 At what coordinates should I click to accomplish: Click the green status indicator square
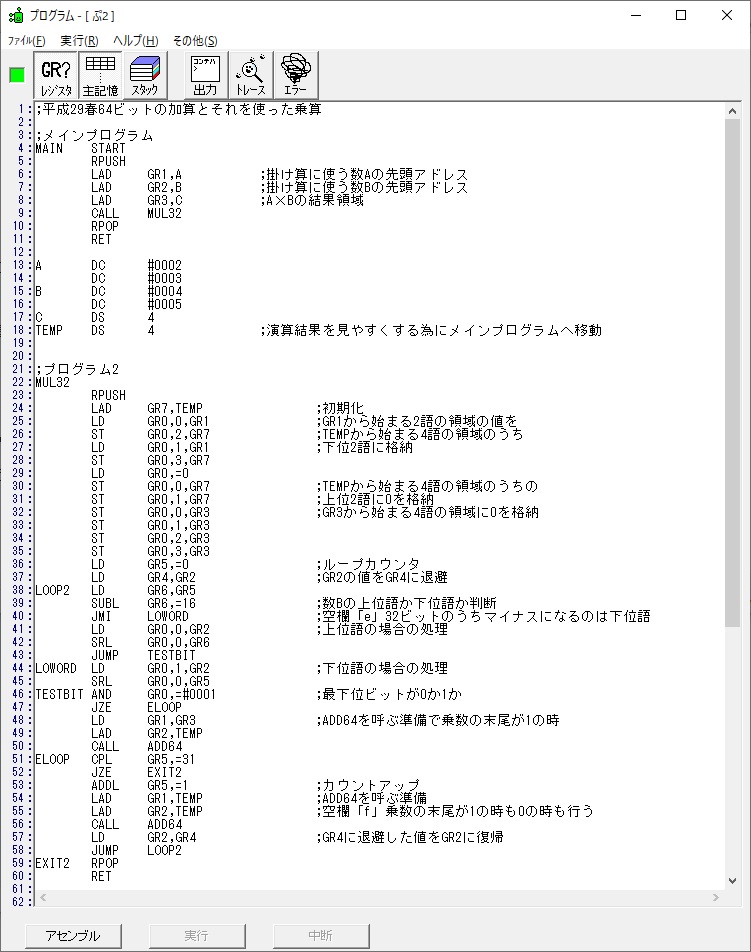pos(17,75)
